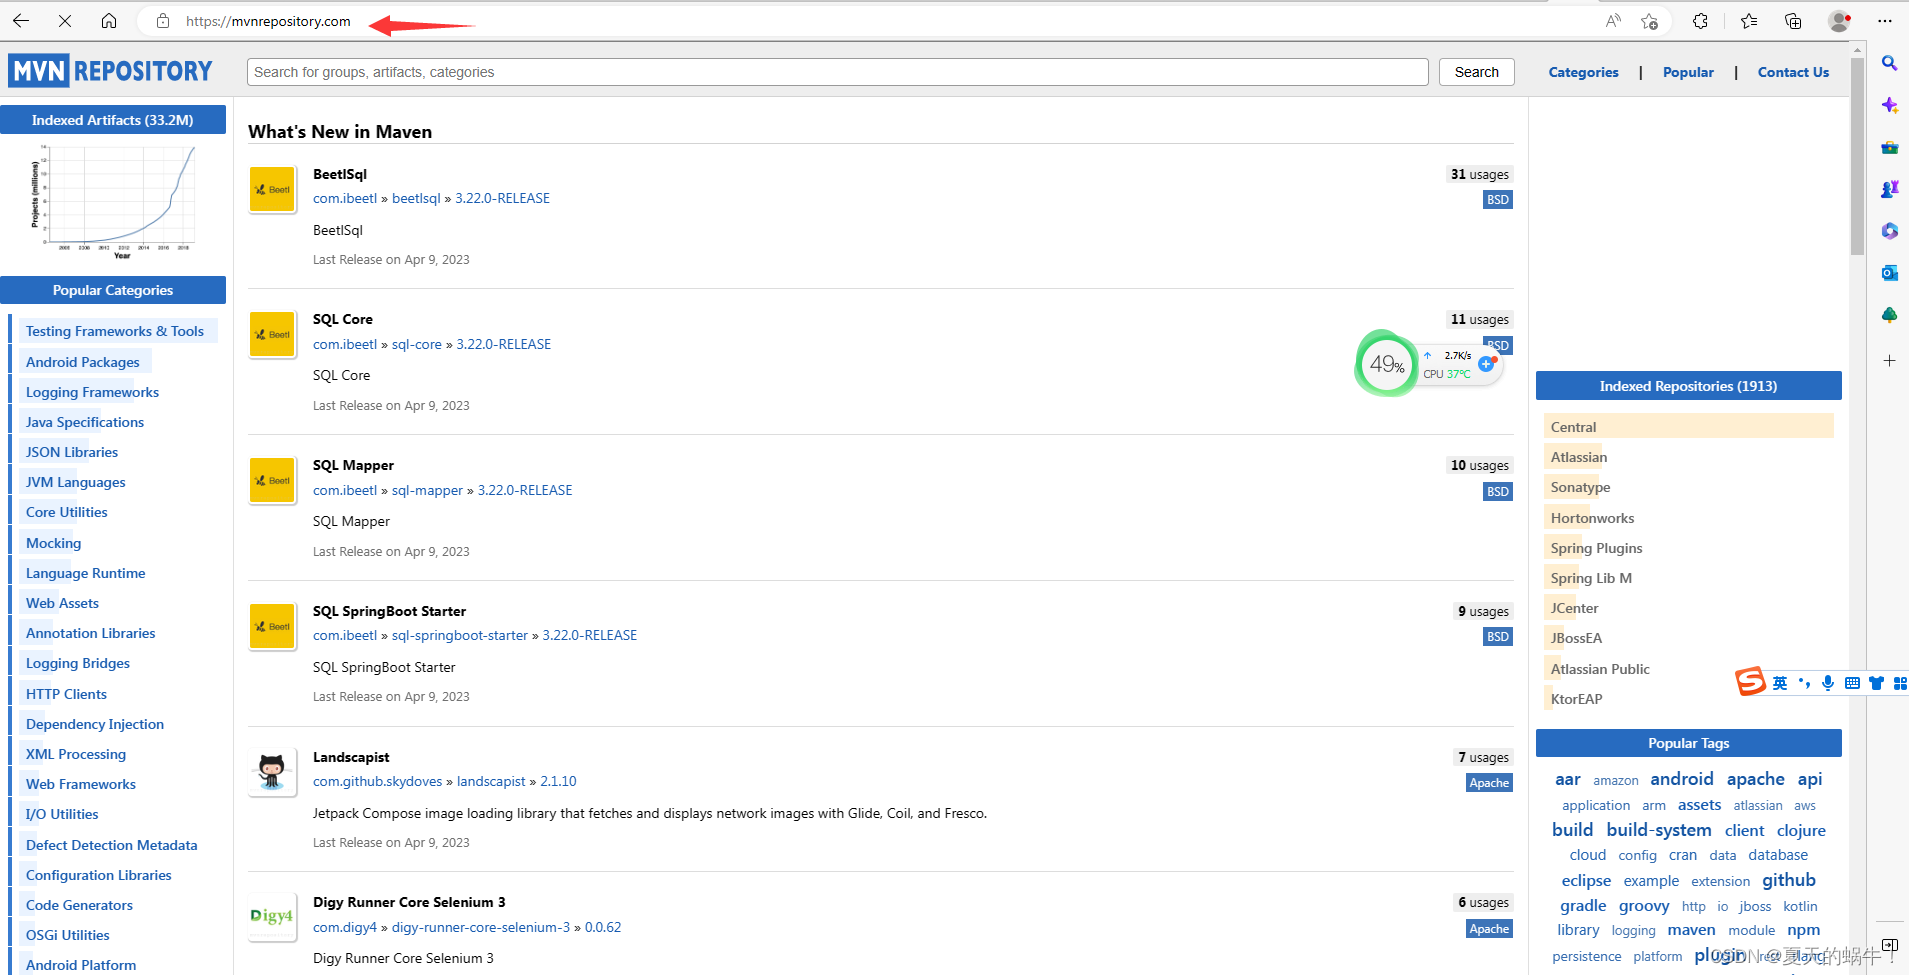Stop page loading with the X icon
The width and height of the screenshot is (1909, 975).
(x=65, y=21)
